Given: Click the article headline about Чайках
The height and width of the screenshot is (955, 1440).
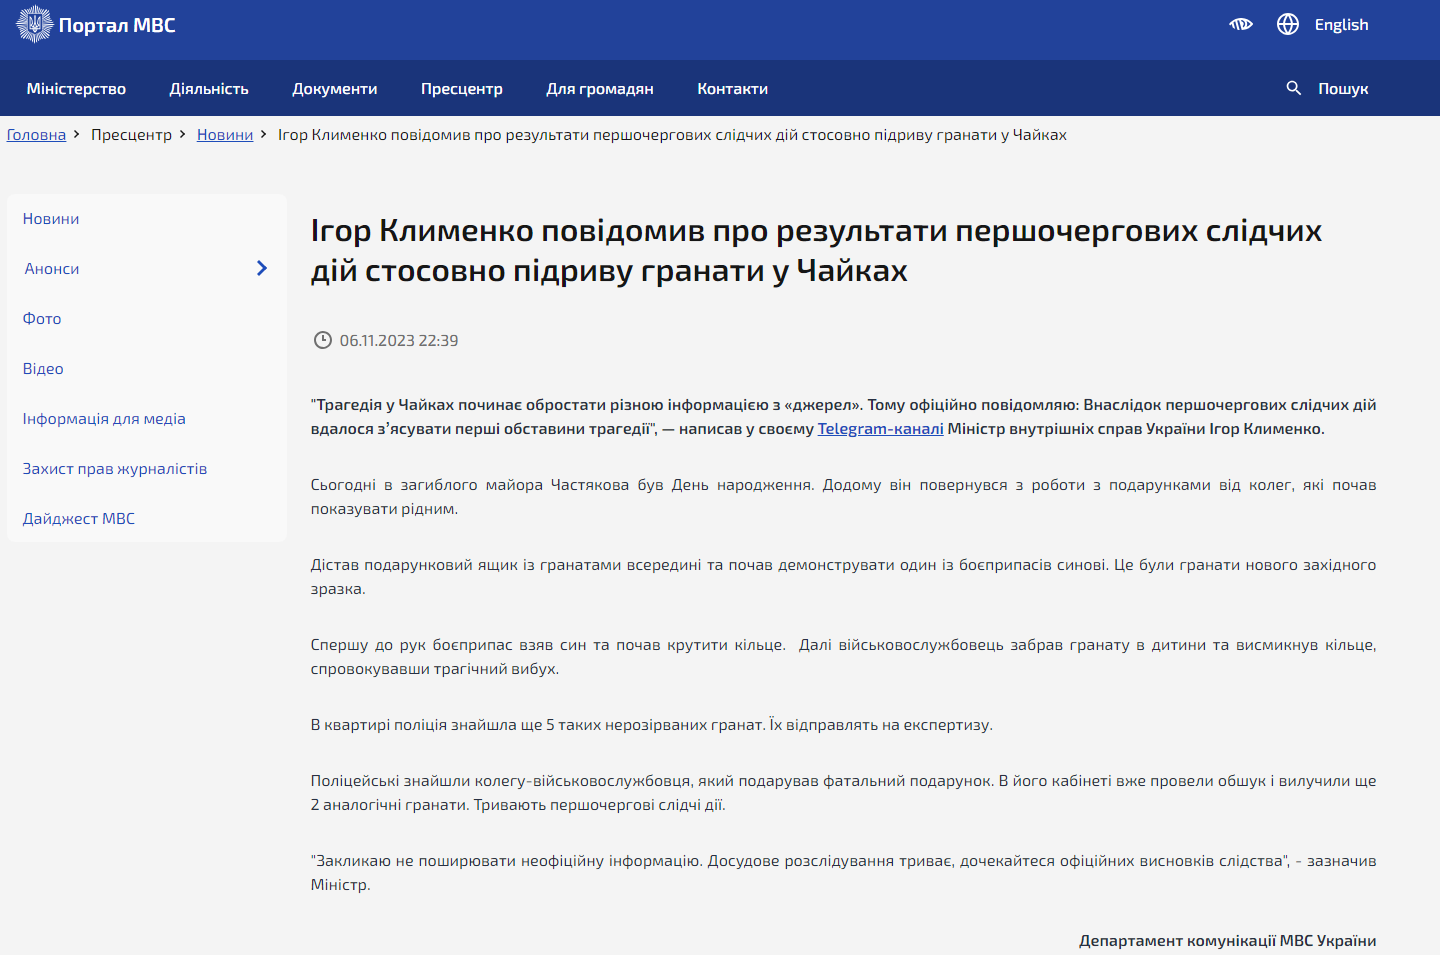Looking at the screenshot, I should (x=816, y=250).
